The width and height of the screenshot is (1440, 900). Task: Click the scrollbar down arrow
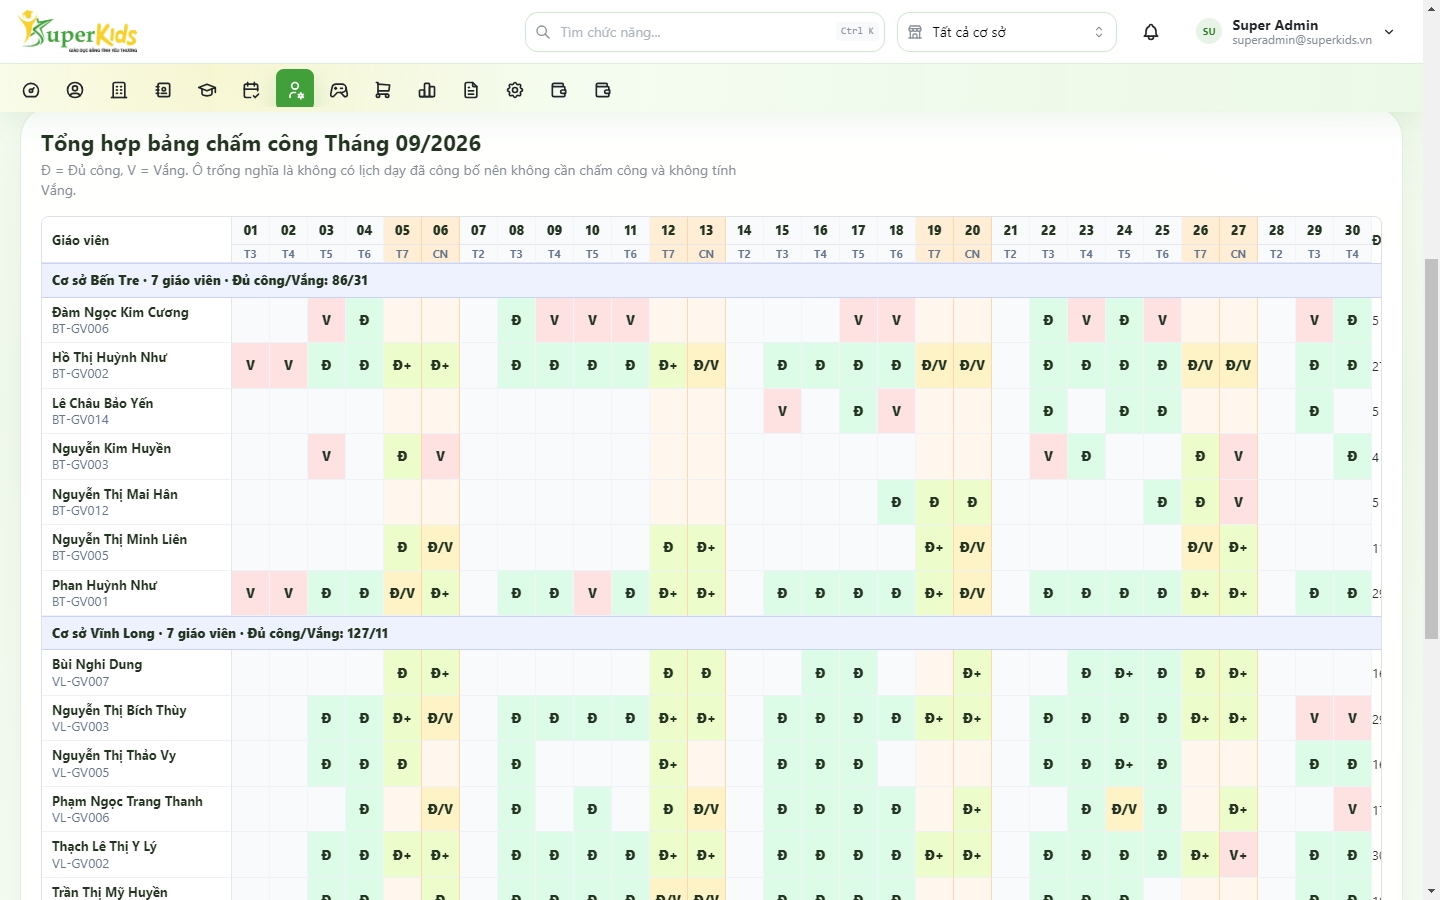pos(1431,891)
